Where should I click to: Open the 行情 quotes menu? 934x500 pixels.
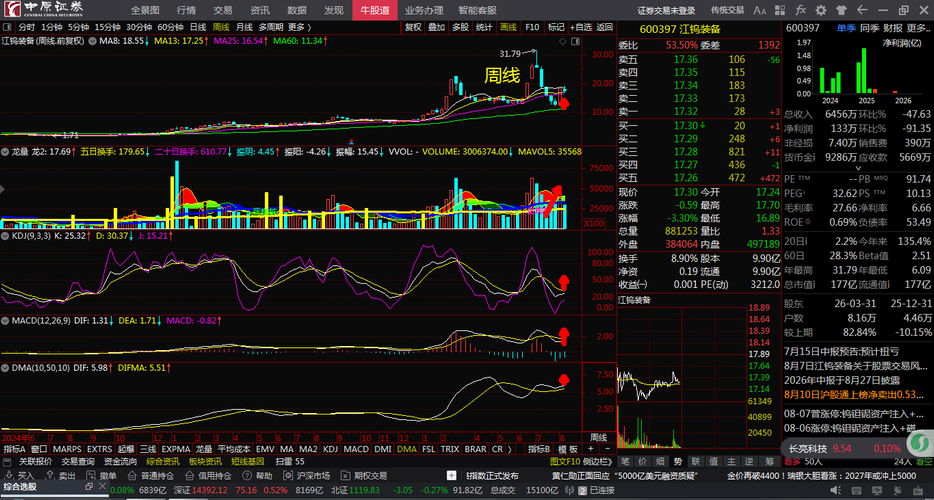coord(185,10)
